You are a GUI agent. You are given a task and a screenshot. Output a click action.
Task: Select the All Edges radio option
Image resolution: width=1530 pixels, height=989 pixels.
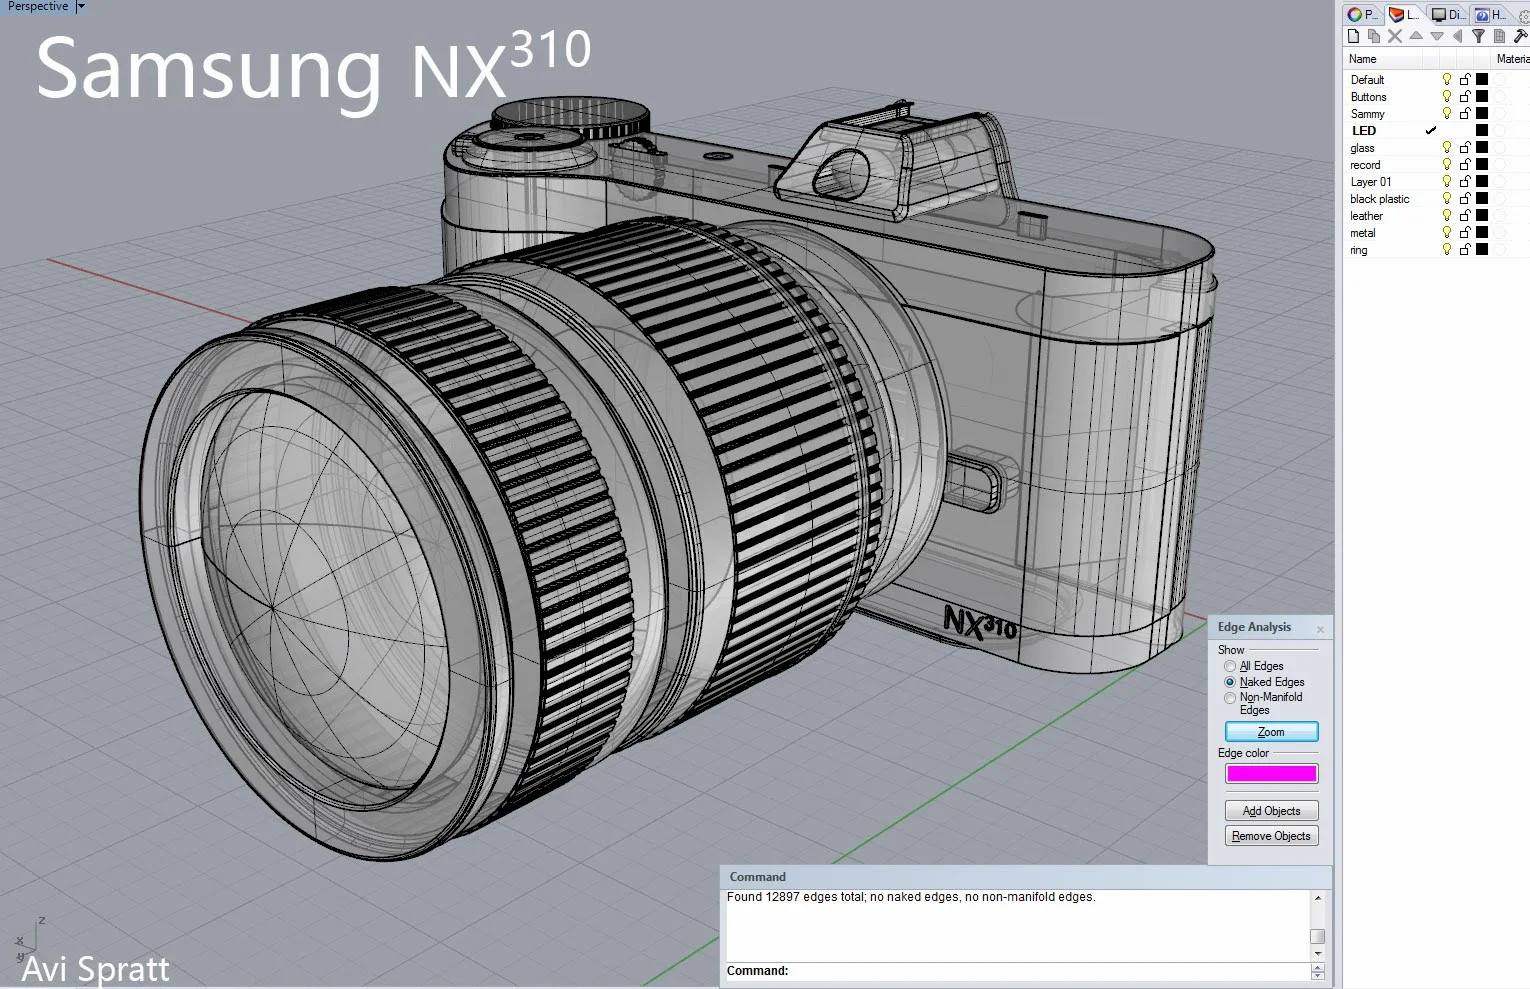[1230, 666]
